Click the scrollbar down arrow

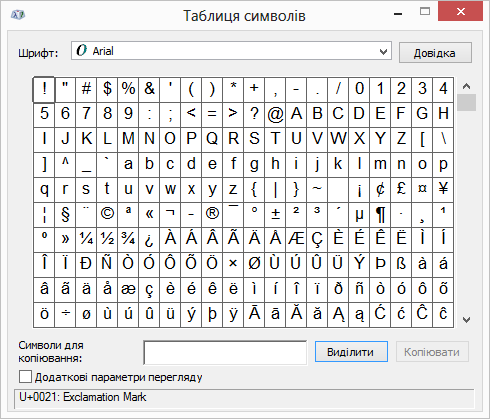466,320
